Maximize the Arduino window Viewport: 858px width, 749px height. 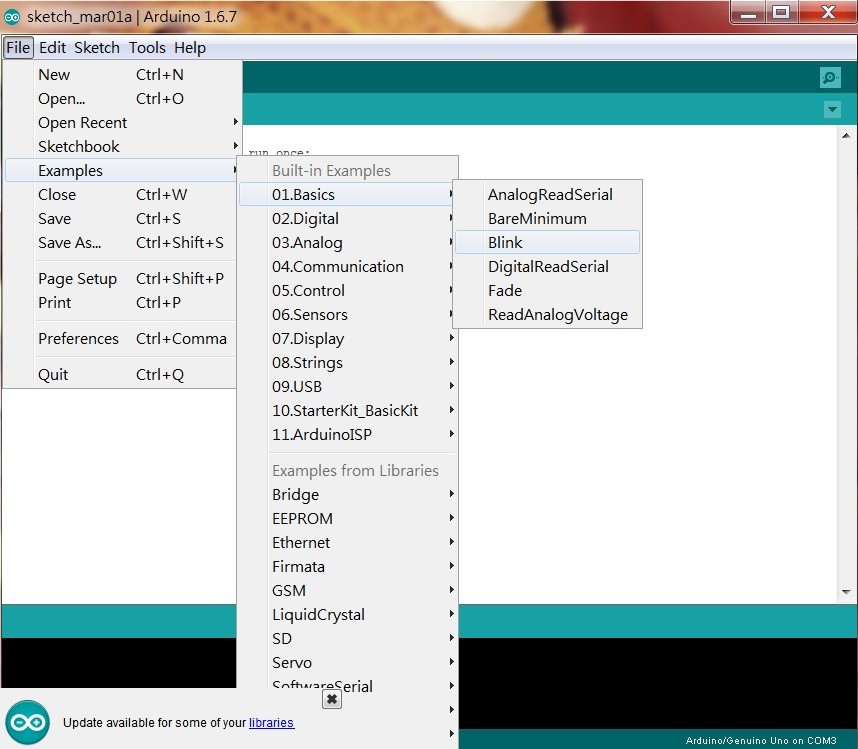tap(781, 12)
